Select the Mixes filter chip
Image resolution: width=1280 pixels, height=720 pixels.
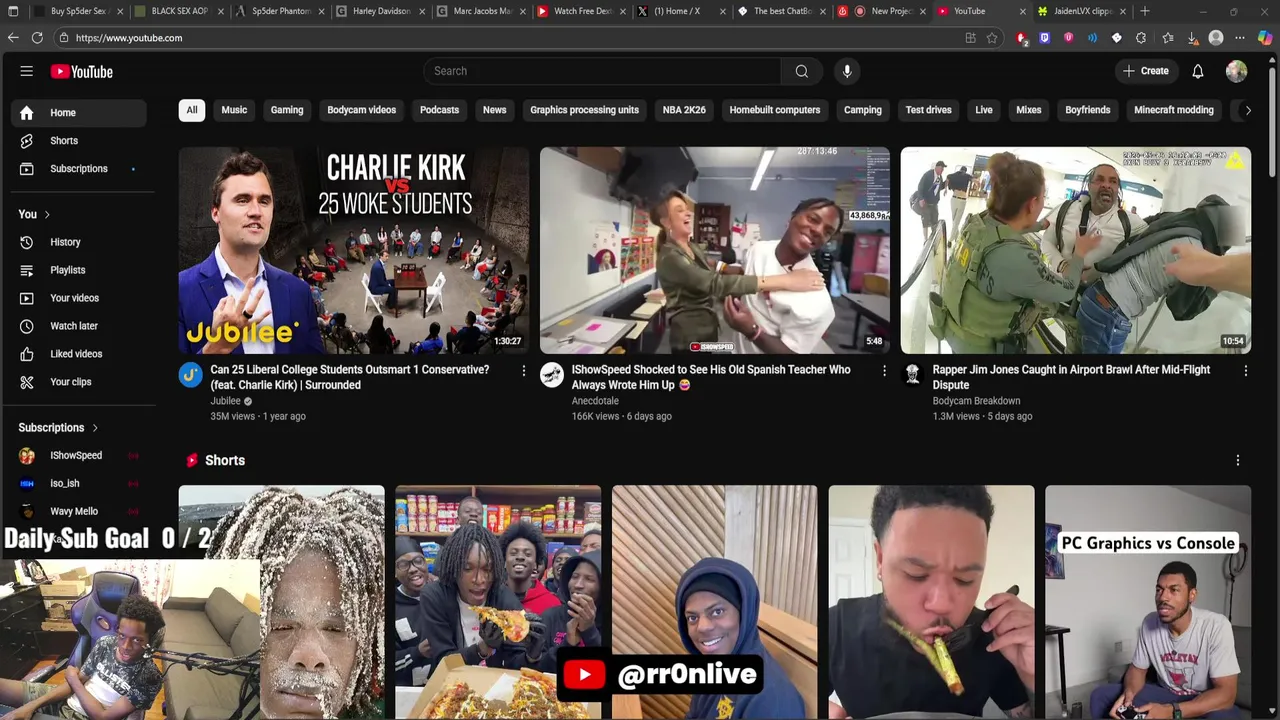[1029, 110]
